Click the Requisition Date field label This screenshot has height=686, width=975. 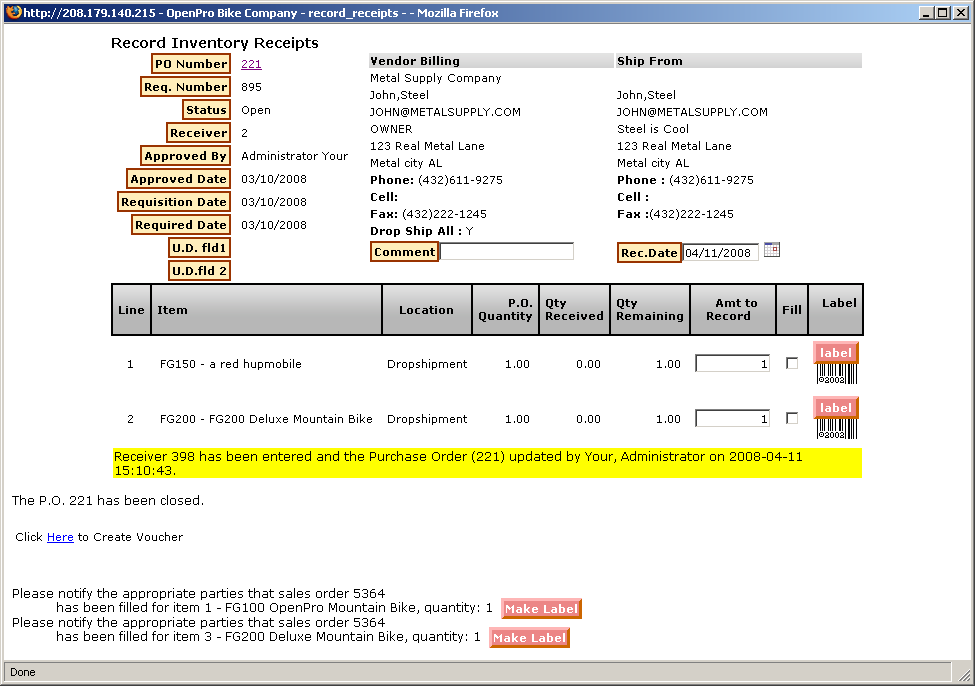tap(174, 202)
